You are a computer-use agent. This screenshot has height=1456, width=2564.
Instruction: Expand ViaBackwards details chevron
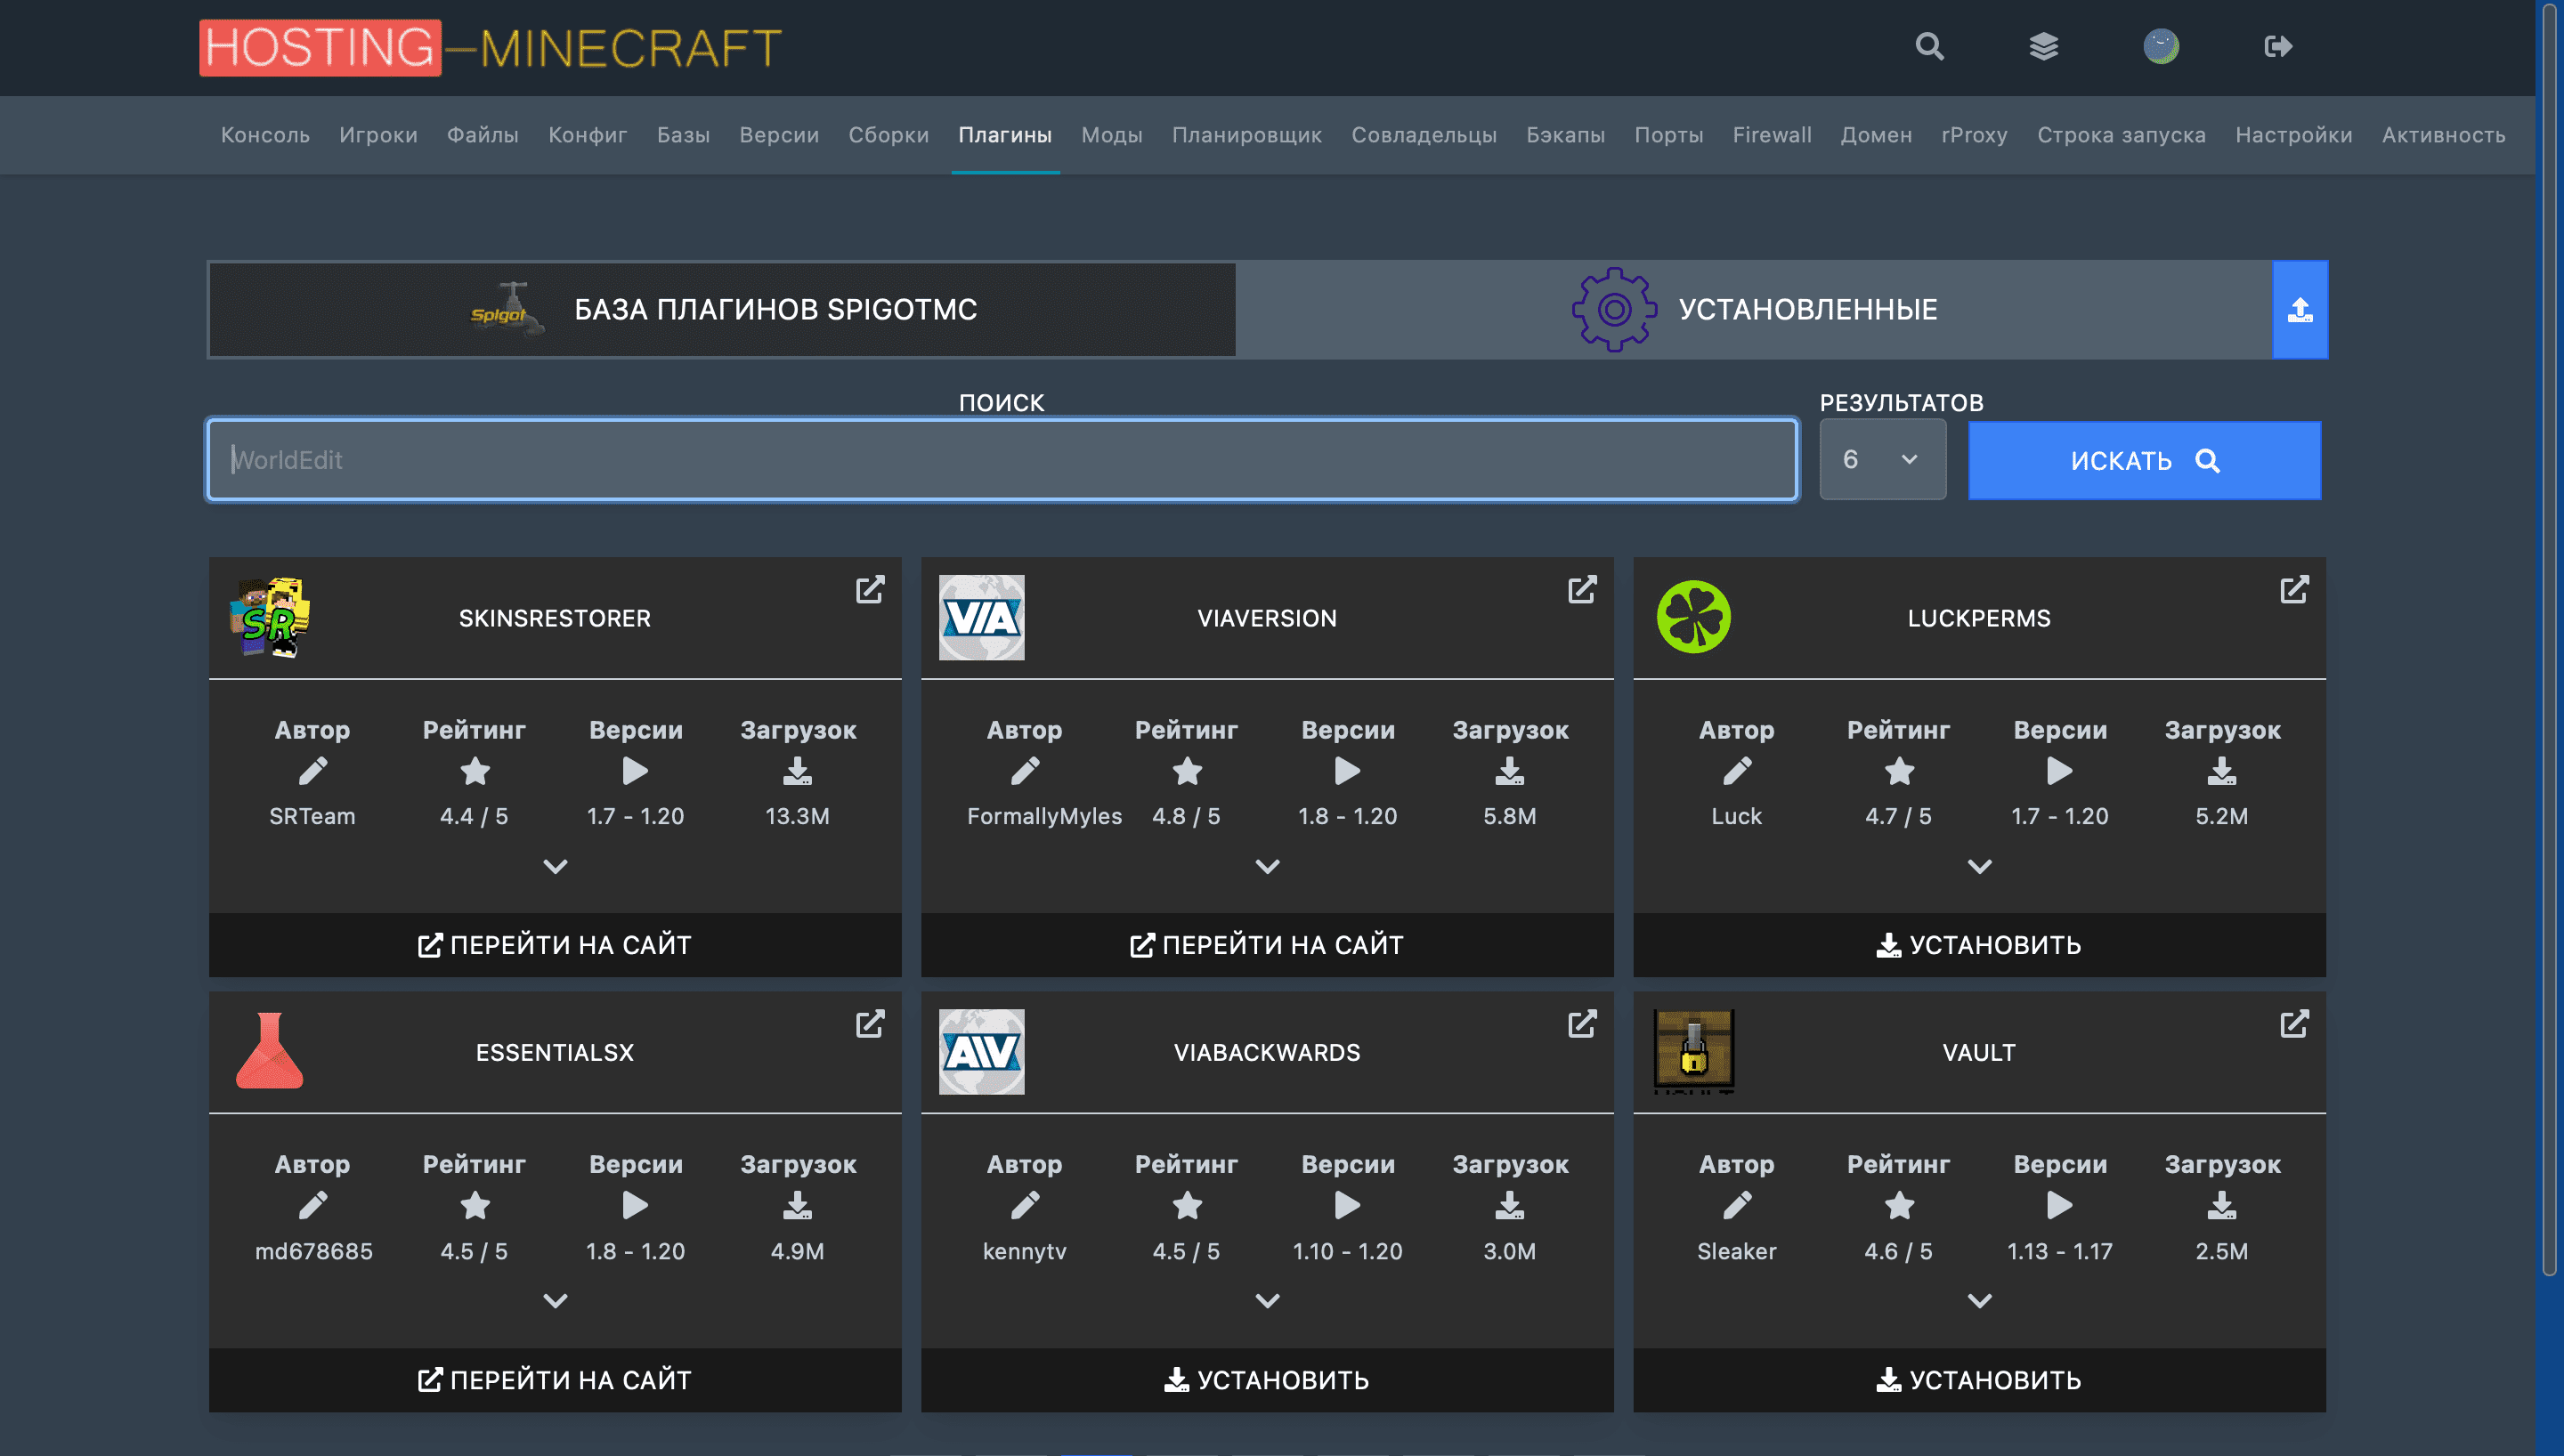coord(1267,1301)
